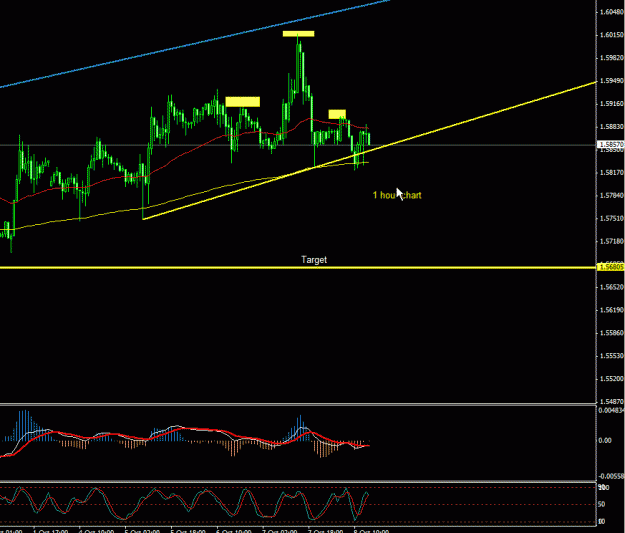
Task: Click the -0.00558 MACD scale value
Action: coord(611,476)
